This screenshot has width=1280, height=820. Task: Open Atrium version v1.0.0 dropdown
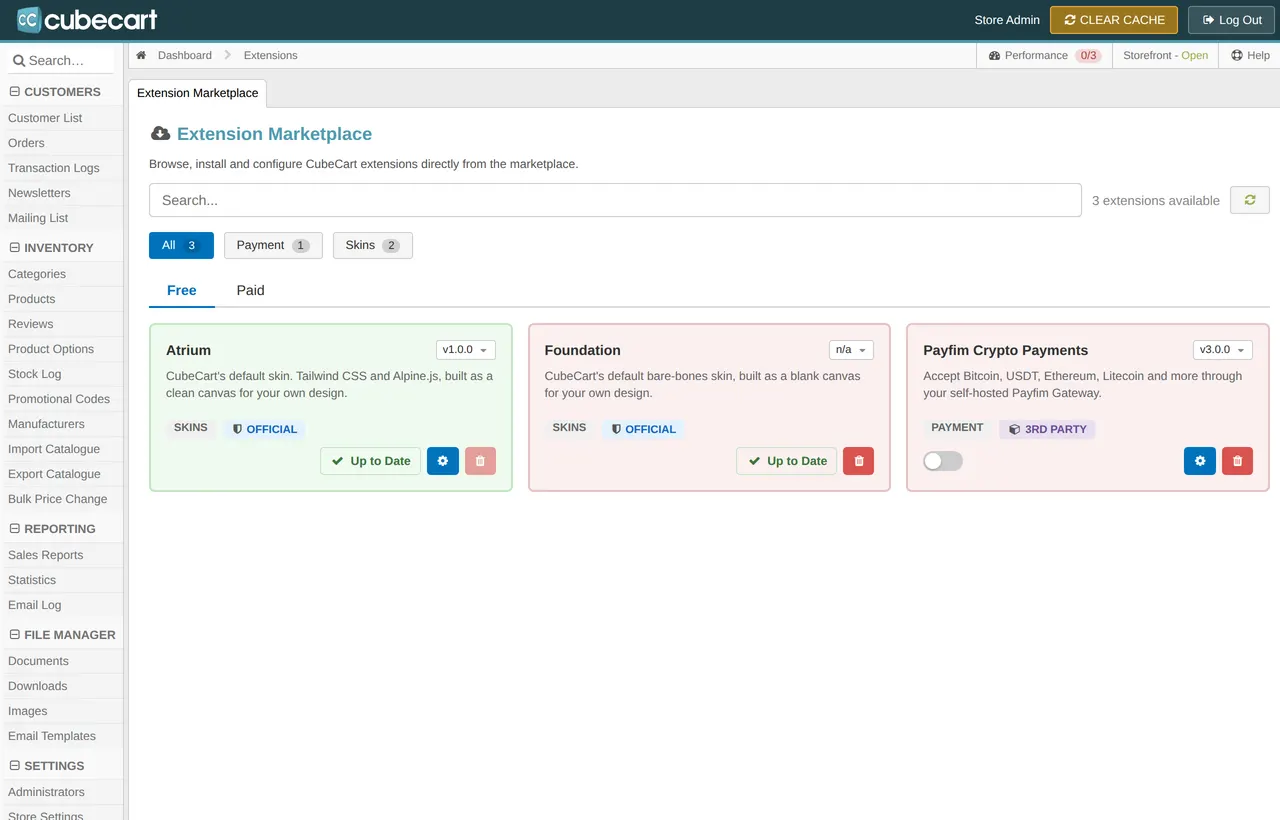click(x=466, y=350)
